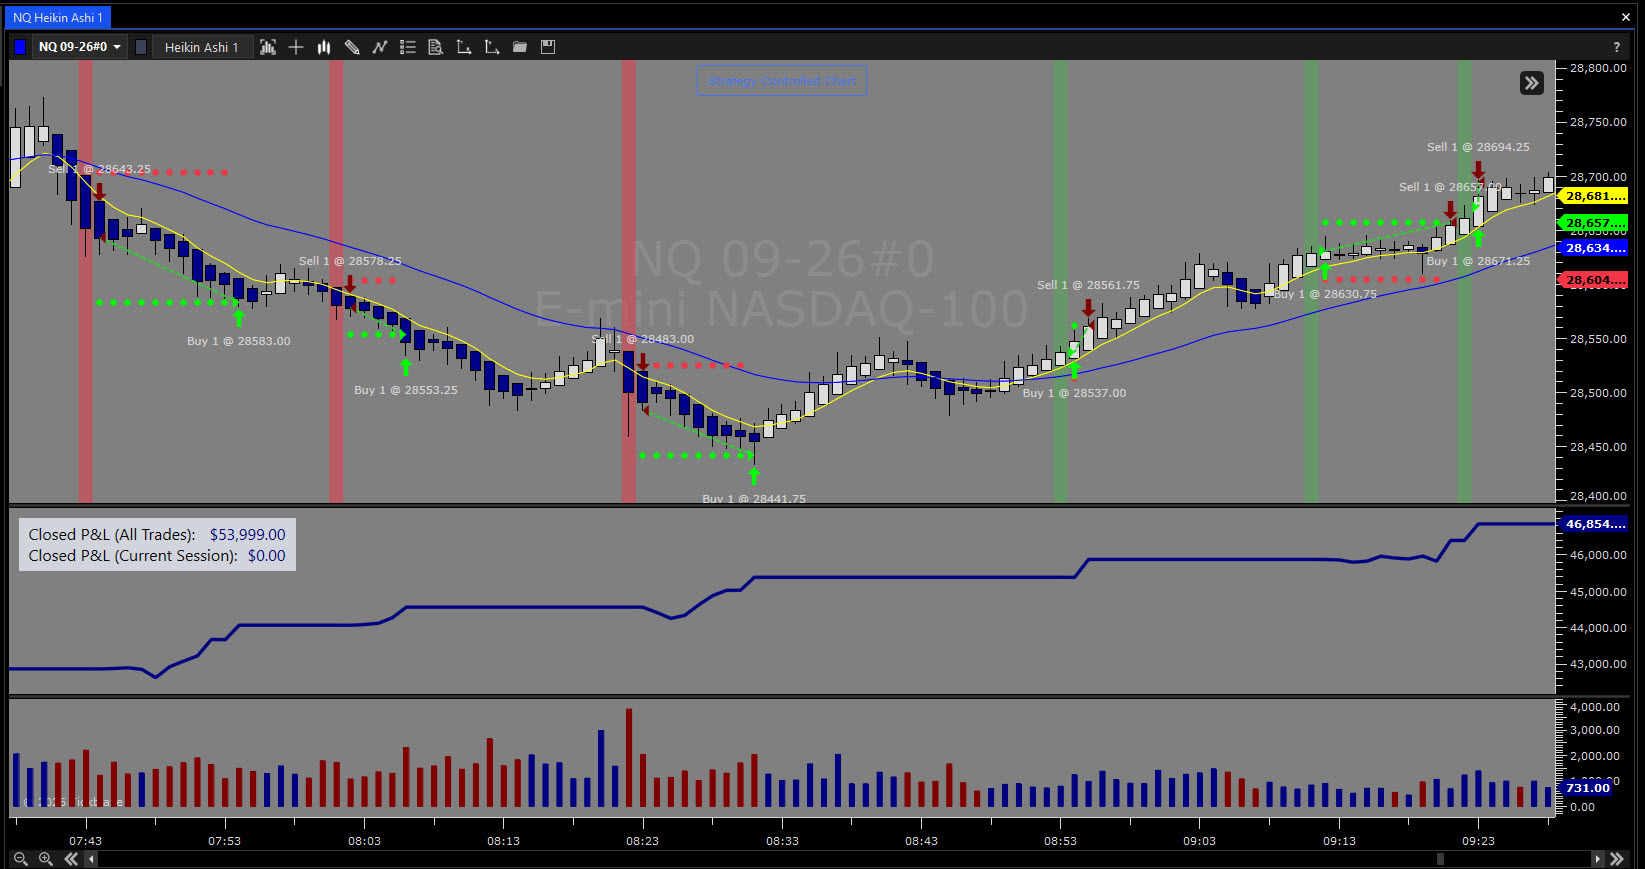The height and width of the screenshot is (869, 1645).
Task: Zoom in with the plus magnifier
Action: coord(46,859)
